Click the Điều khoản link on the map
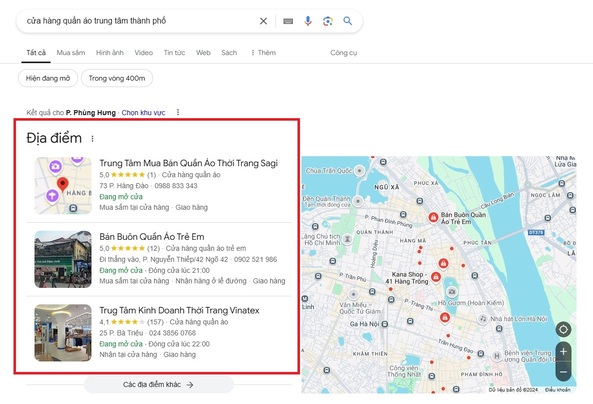 click(x=557, y=390)
